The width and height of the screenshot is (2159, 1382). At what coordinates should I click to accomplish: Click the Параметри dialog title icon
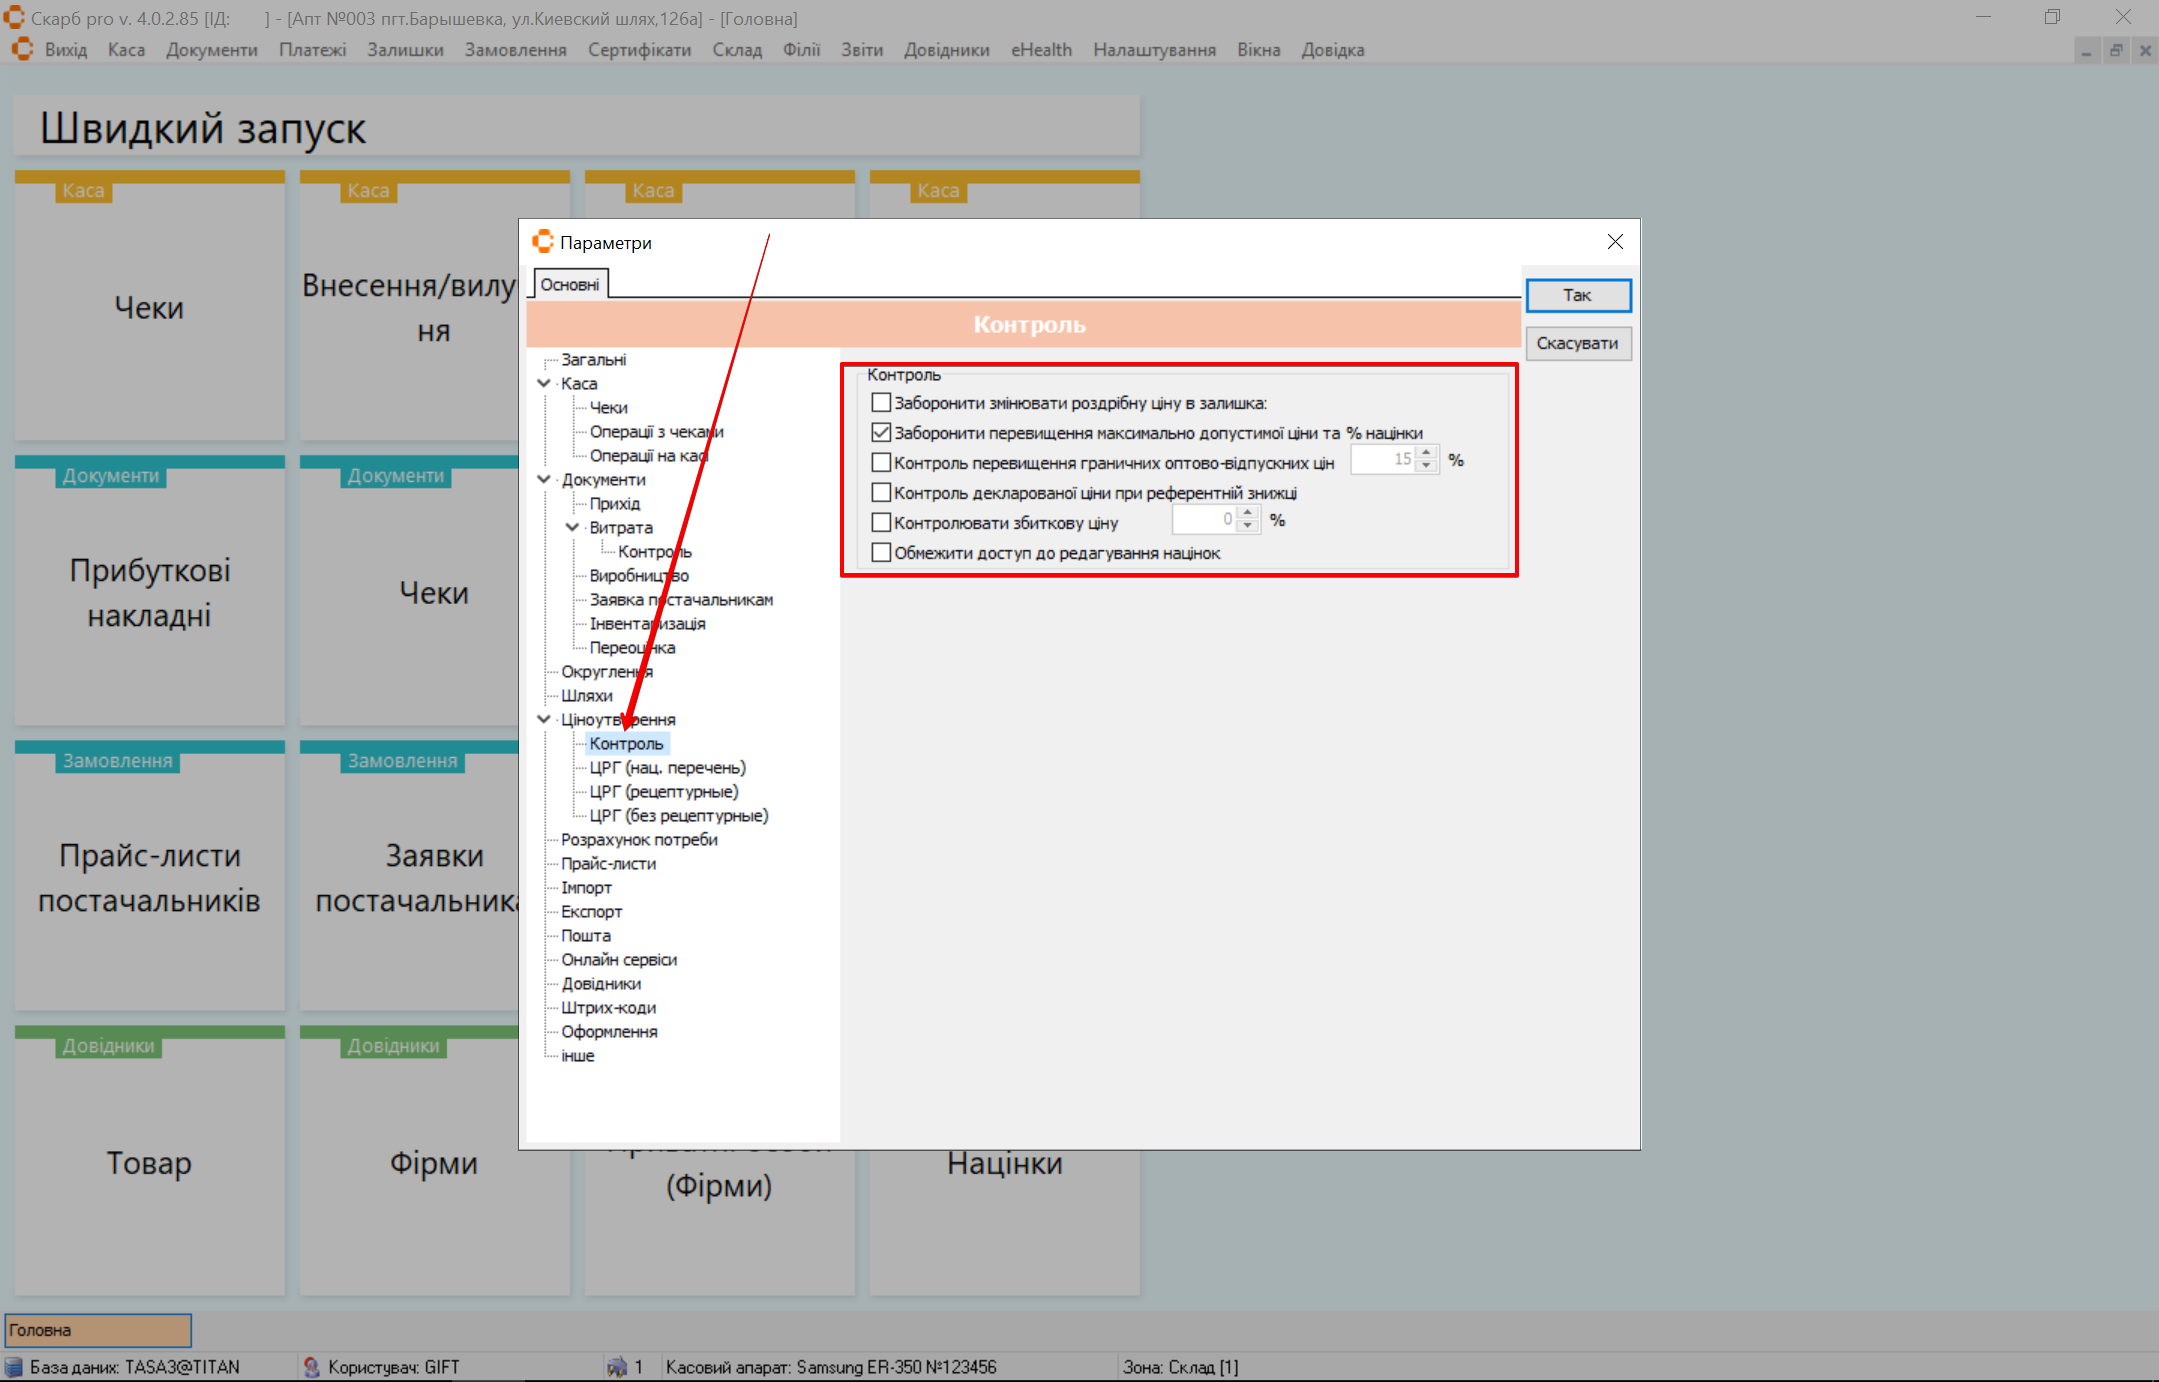point(543,242)
